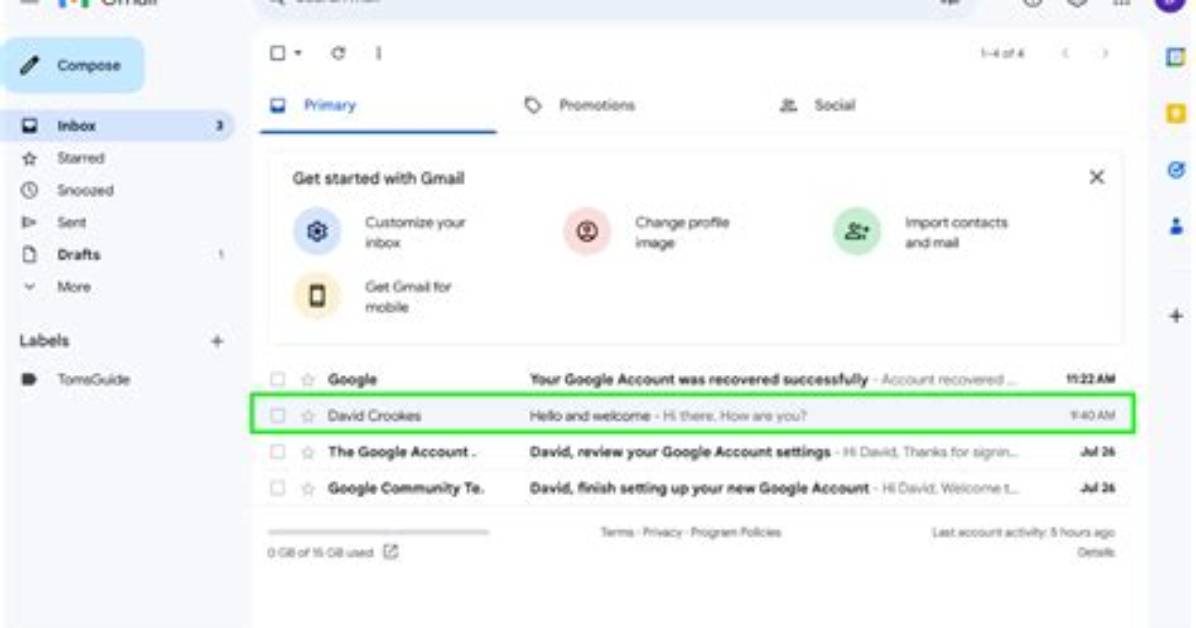The width and height of the screenshot is (1196, 628).
Task: Star The Google Account settings email
Action: point(307,452)
